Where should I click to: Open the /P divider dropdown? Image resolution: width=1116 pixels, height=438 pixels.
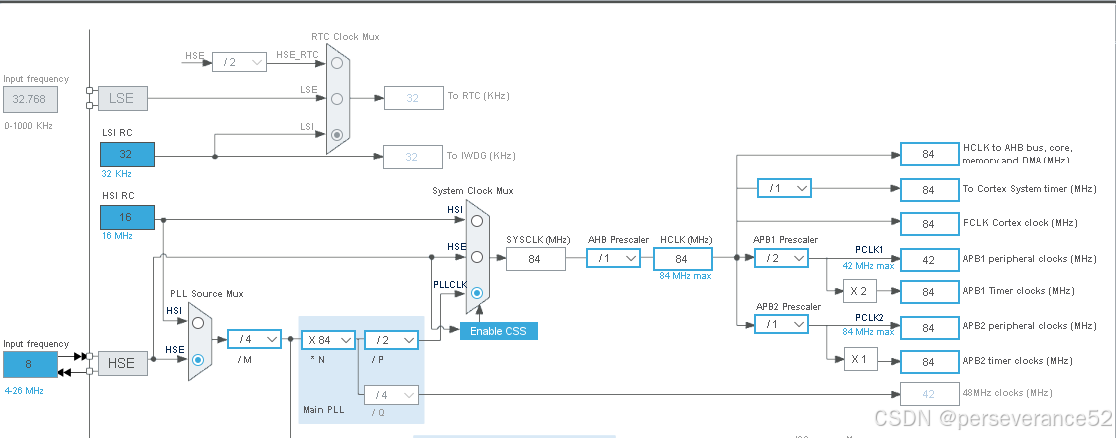tap(391, 340)
